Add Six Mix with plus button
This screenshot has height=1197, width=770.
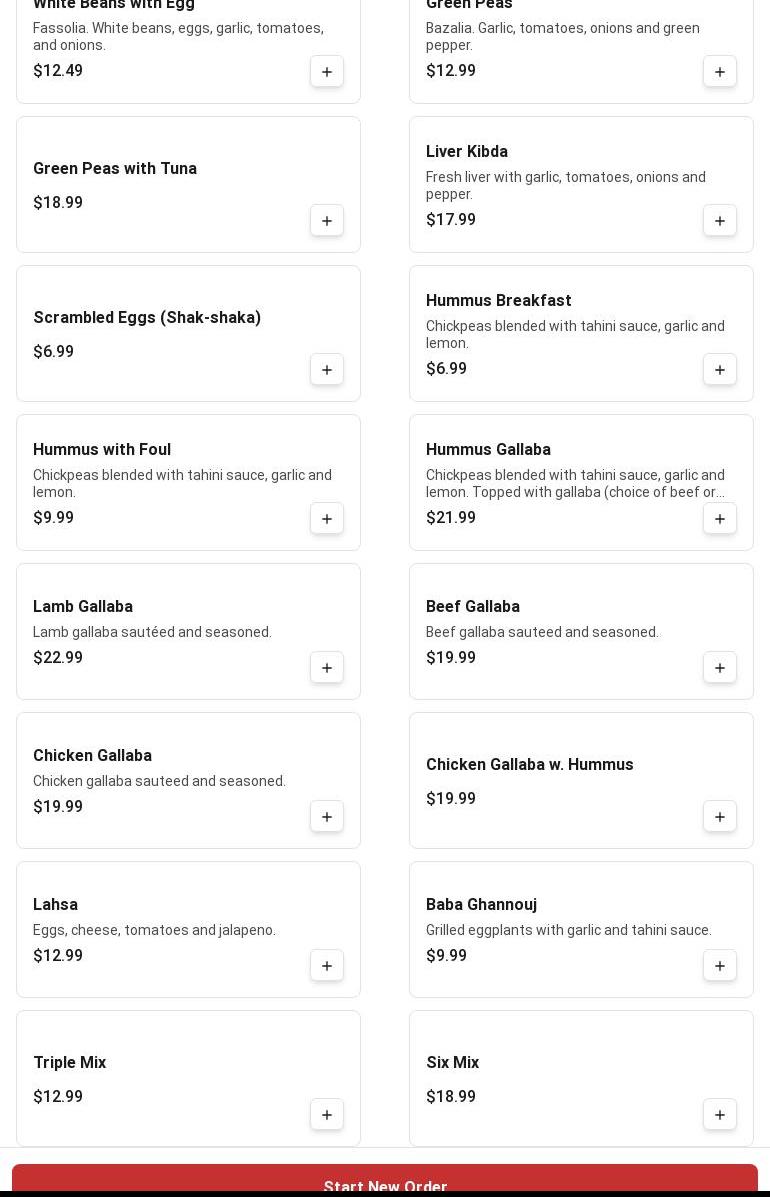[x=720, y=1114]
